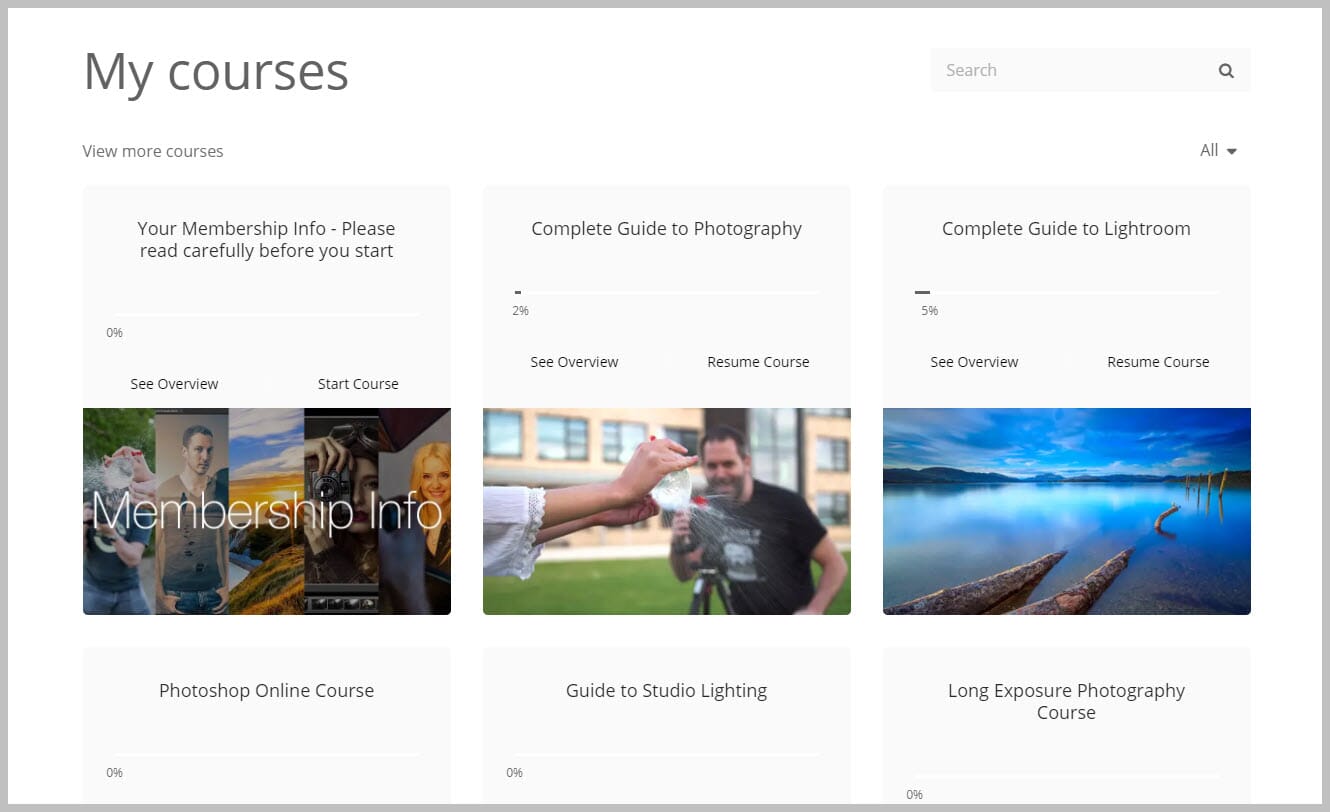Click the 0% progress bar for Photoshop course

pos(267,754)
